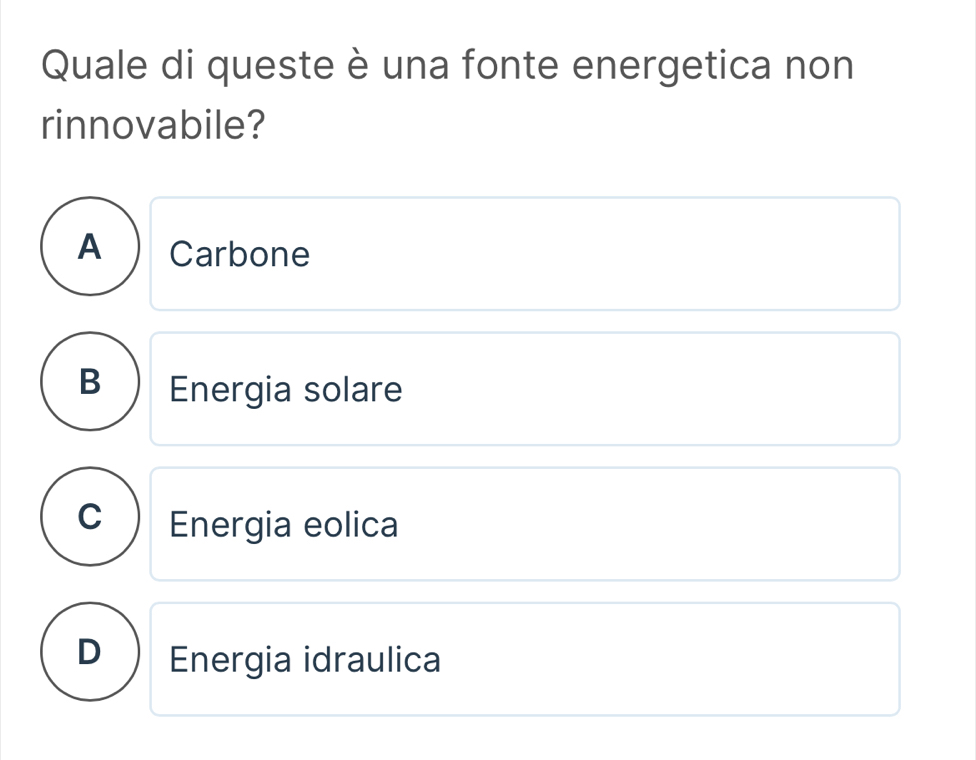Select the letter A circle

coord(91,246)
